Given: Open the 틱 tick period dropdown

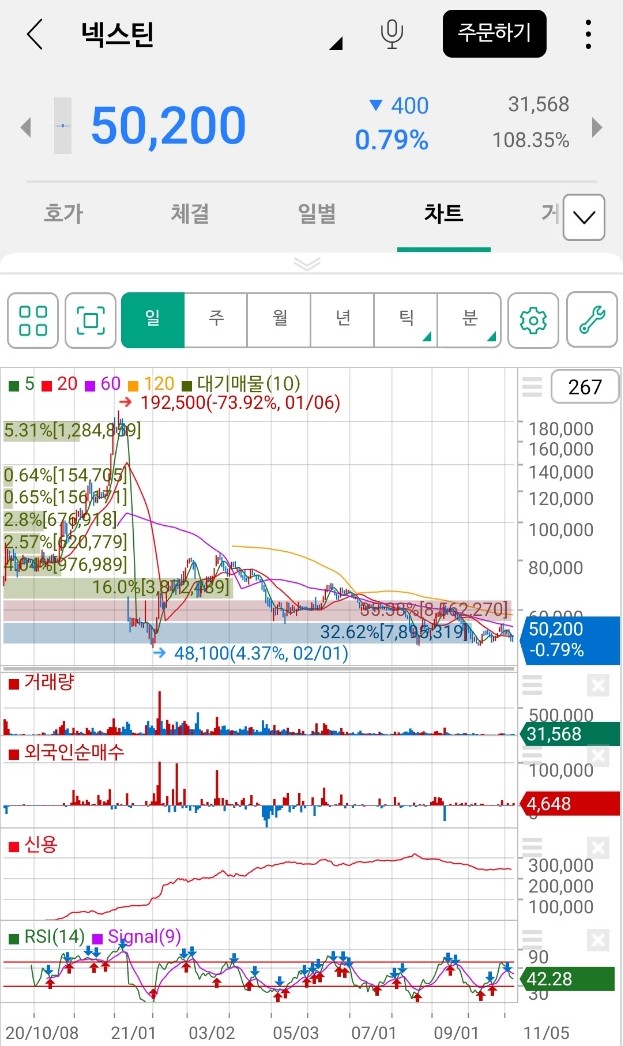Looking at the screenshot, I should (406, 320).
